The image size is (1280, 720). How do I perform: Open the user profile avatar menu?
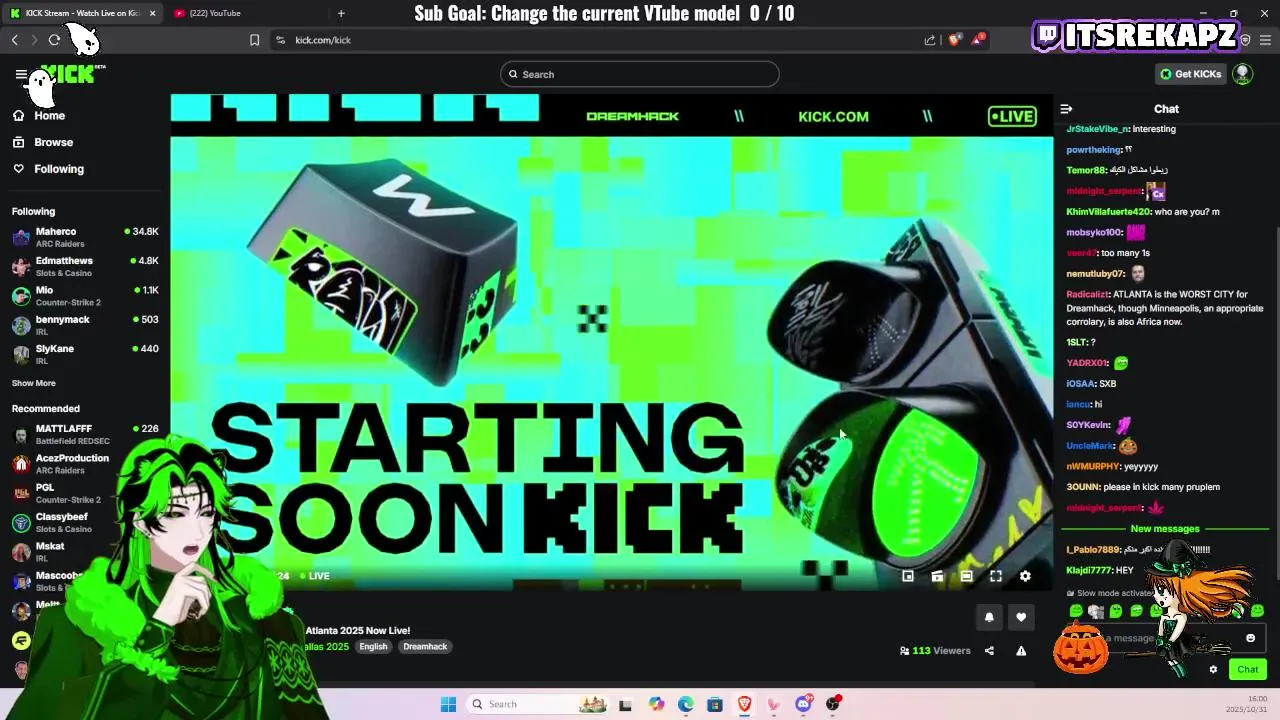click(1243, 74)
